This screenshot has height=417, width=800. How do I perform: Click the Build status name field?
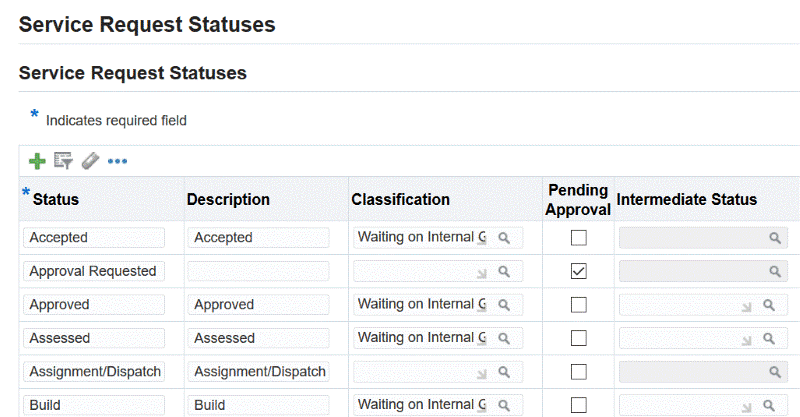(x=93, y=405)
